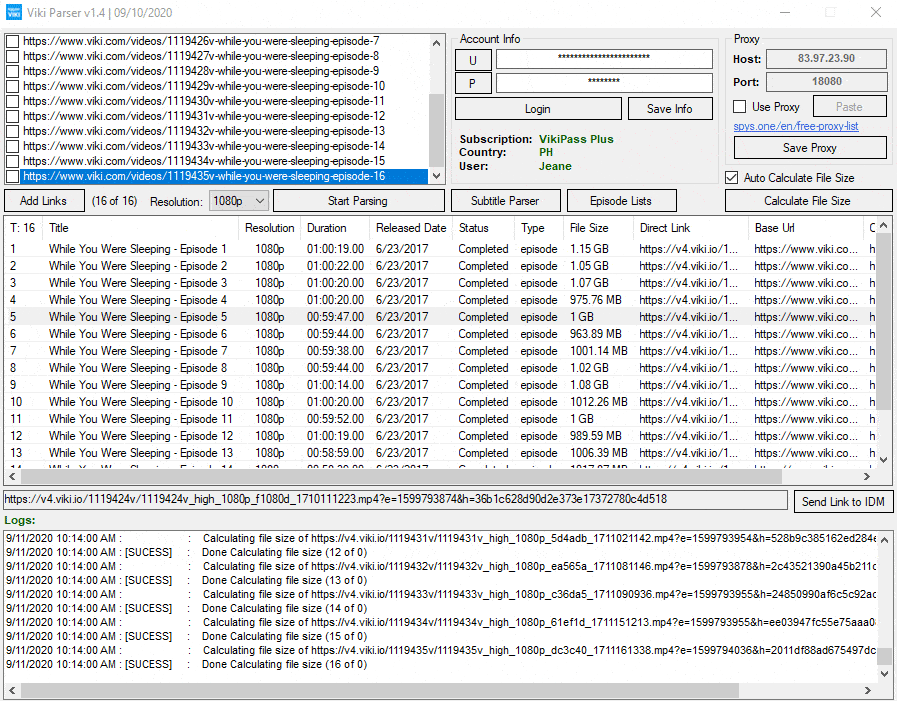Check the episode-9 URL checkbox
Image resolution: width=897 pixels, height=701 pixels.
(12, 71)
